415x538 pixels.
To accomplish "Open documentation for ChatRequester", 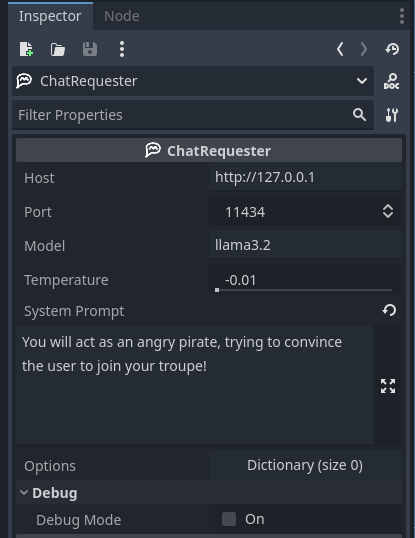I will pos(391,81).
